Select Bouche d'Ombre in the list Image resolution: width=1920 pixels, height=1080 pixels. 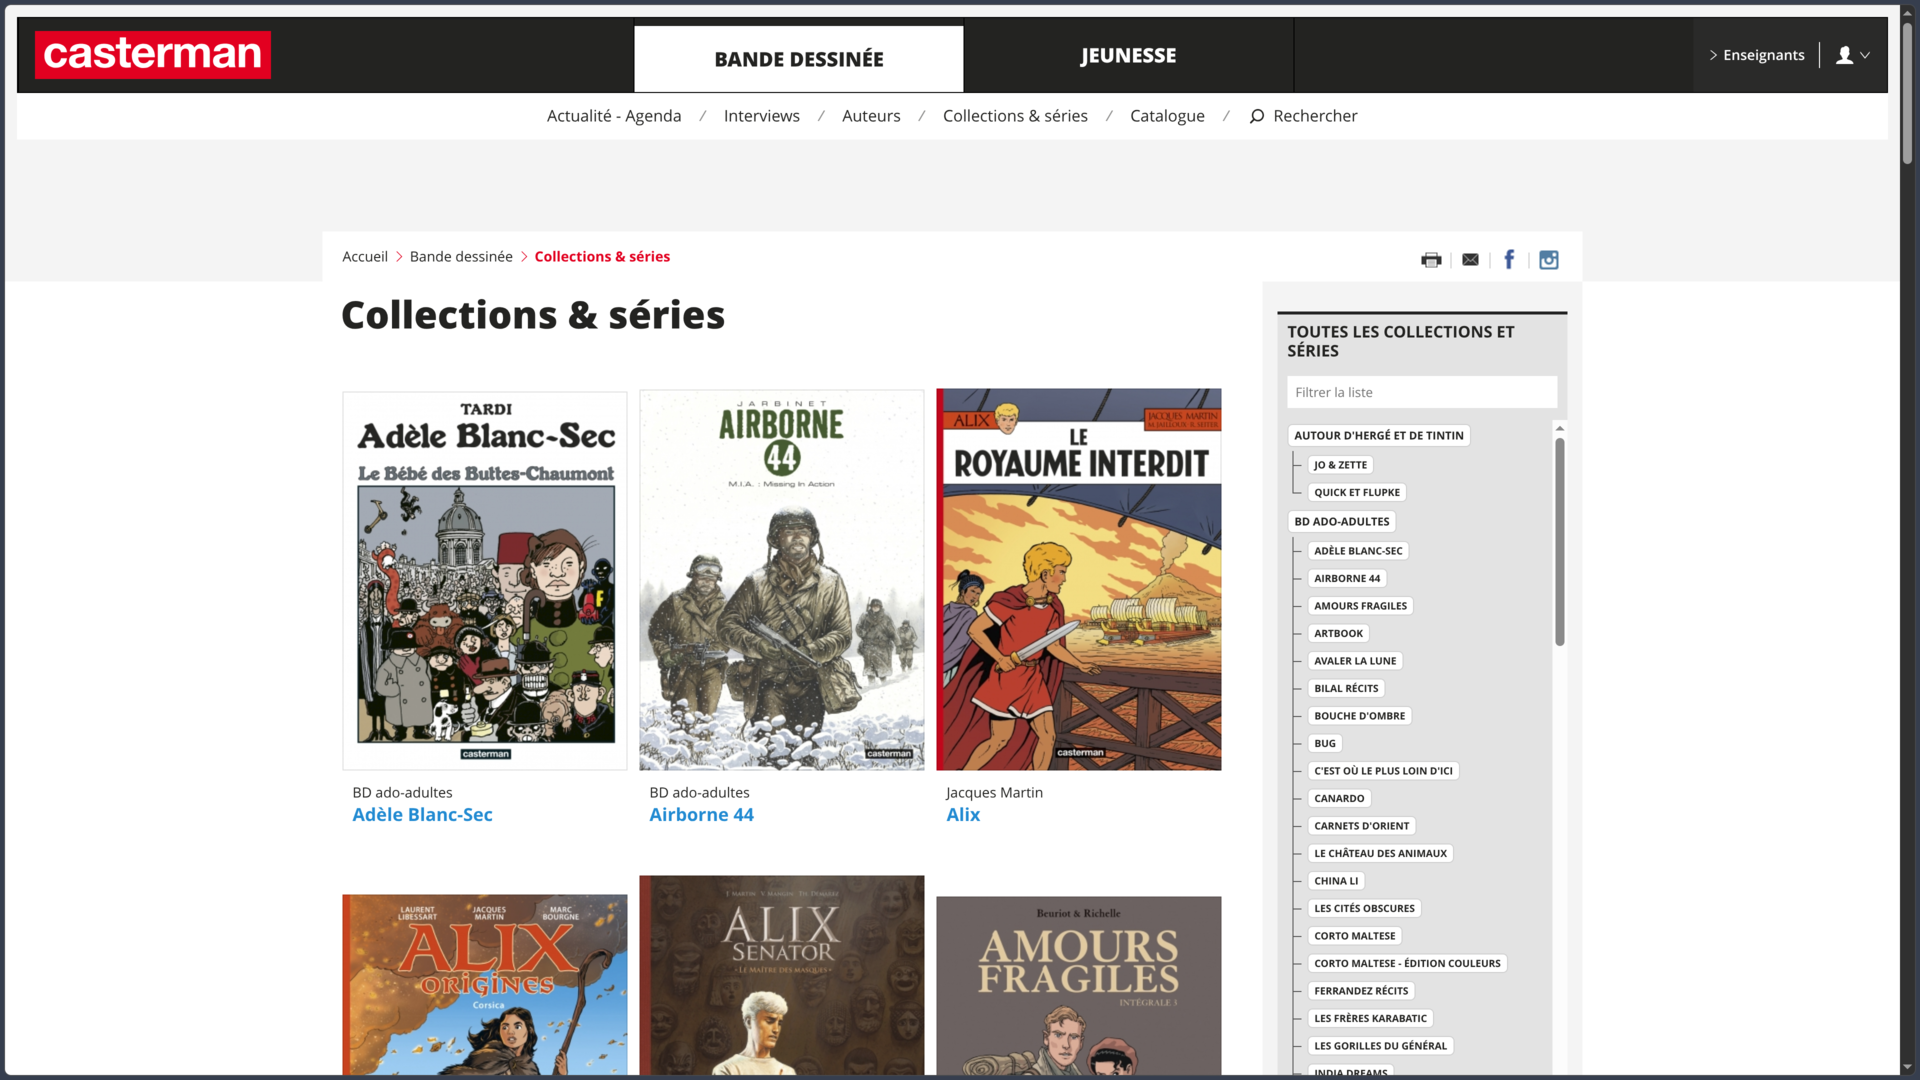[x=1359, y=716]
